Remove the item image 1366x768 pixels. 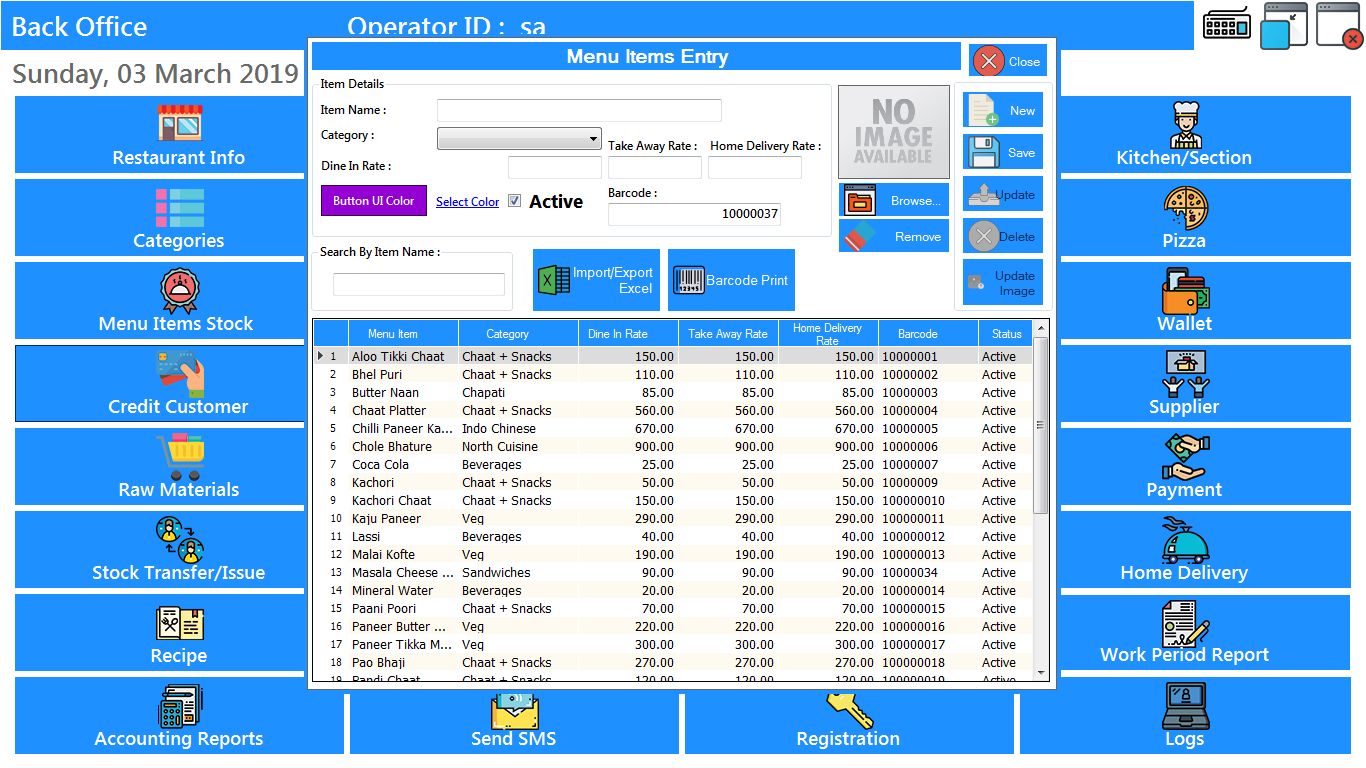(894, 236)
